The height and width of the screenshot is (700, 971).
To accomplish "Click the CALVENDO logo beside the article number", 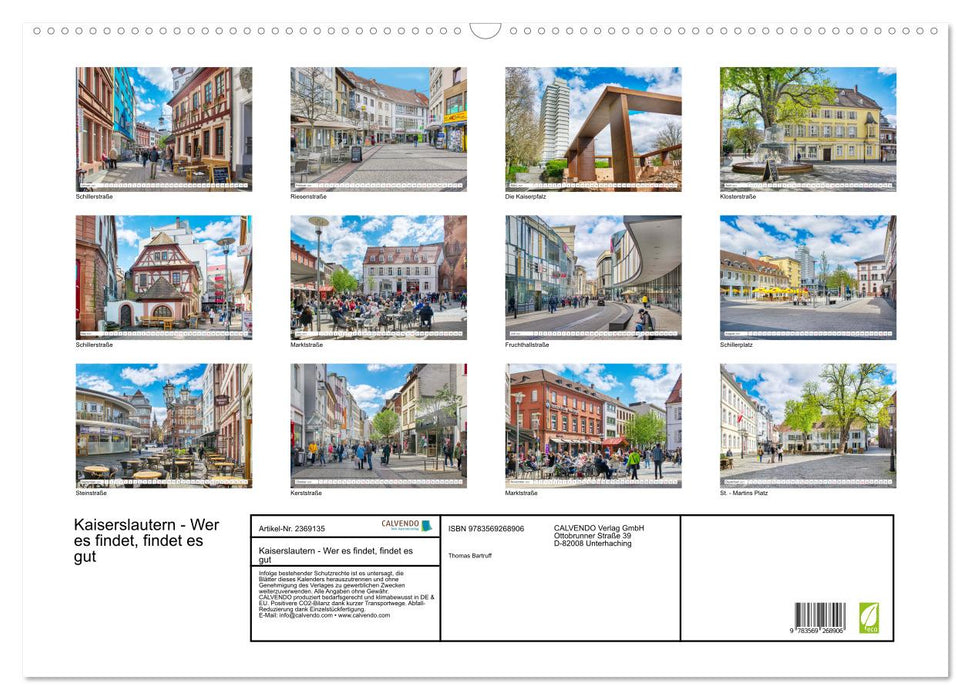I will [406, 525].
